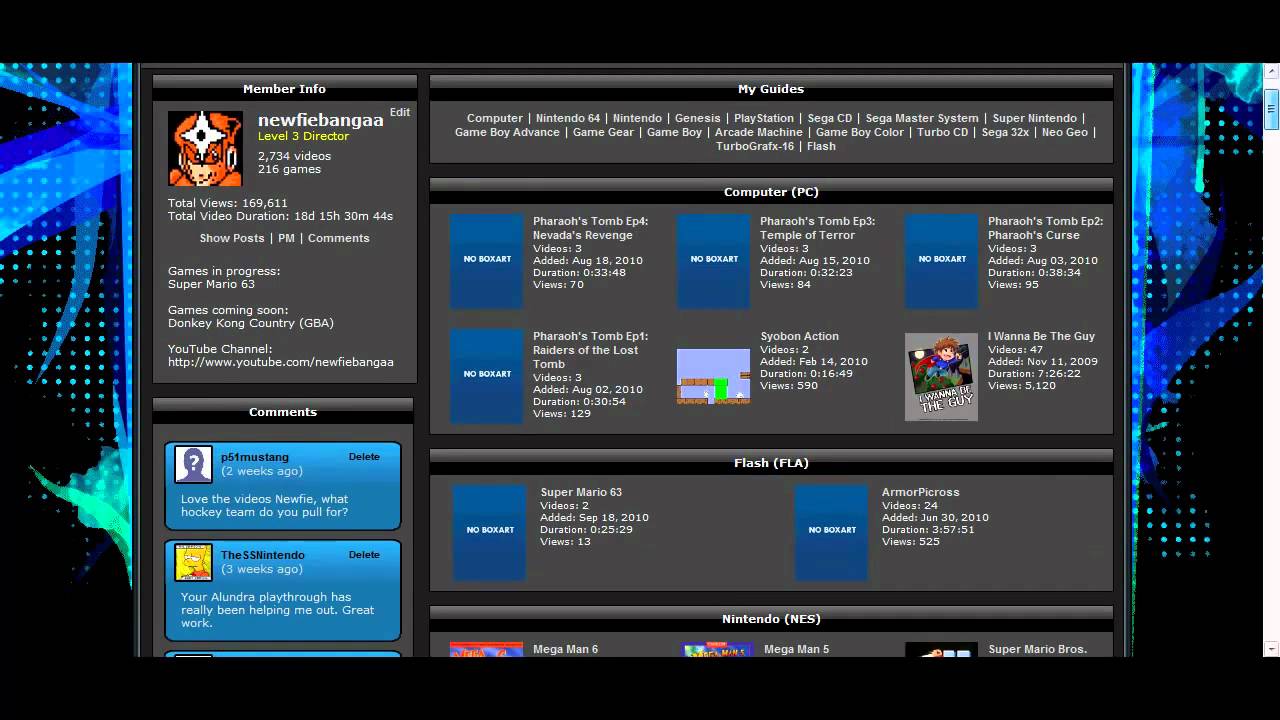Select Arcade Machine guides
The width and height of the screenshot is (1280, 720).
point(759,132)
